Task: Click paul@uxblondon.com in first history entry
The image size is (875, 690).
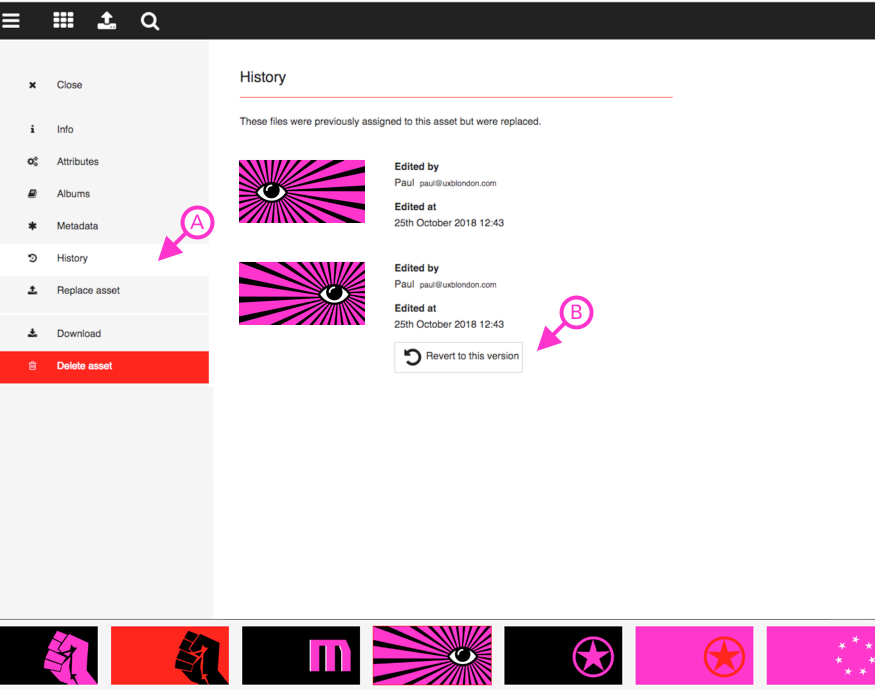Action: coord(458,184)
